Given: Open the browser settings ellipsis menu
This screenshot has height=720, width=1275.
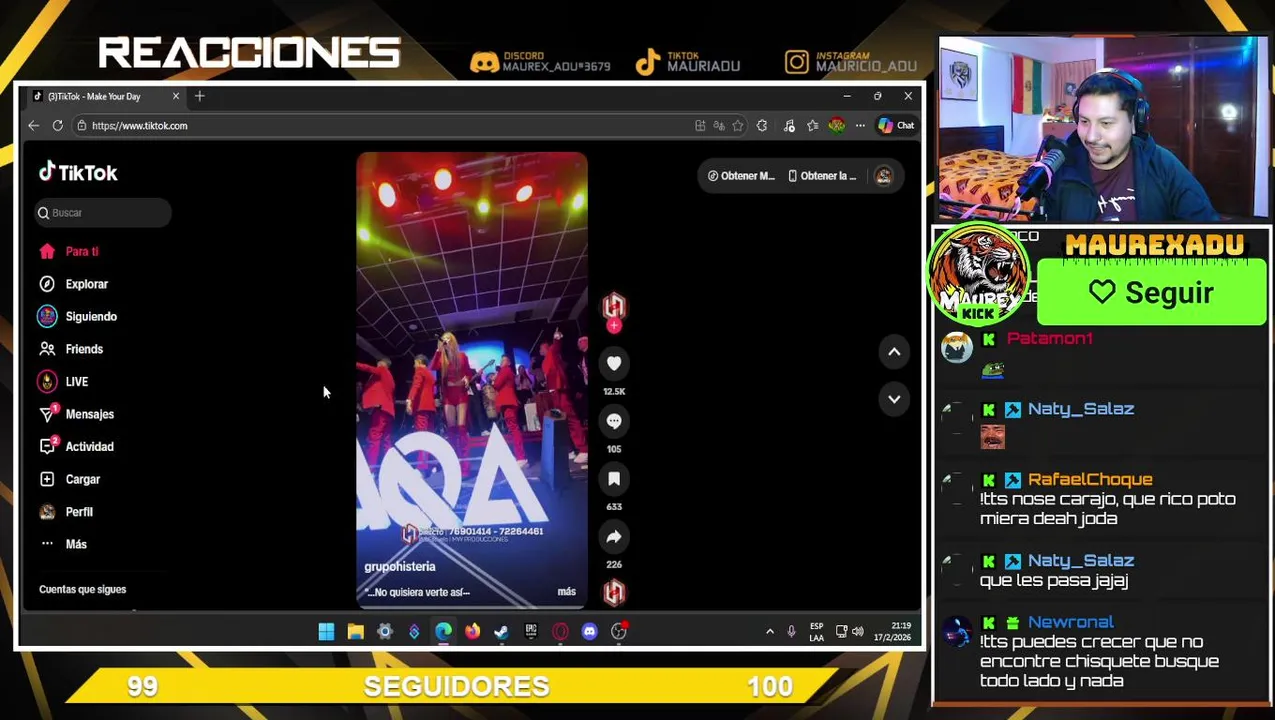Looking at the screenshot, I should [x=860, y=126].
